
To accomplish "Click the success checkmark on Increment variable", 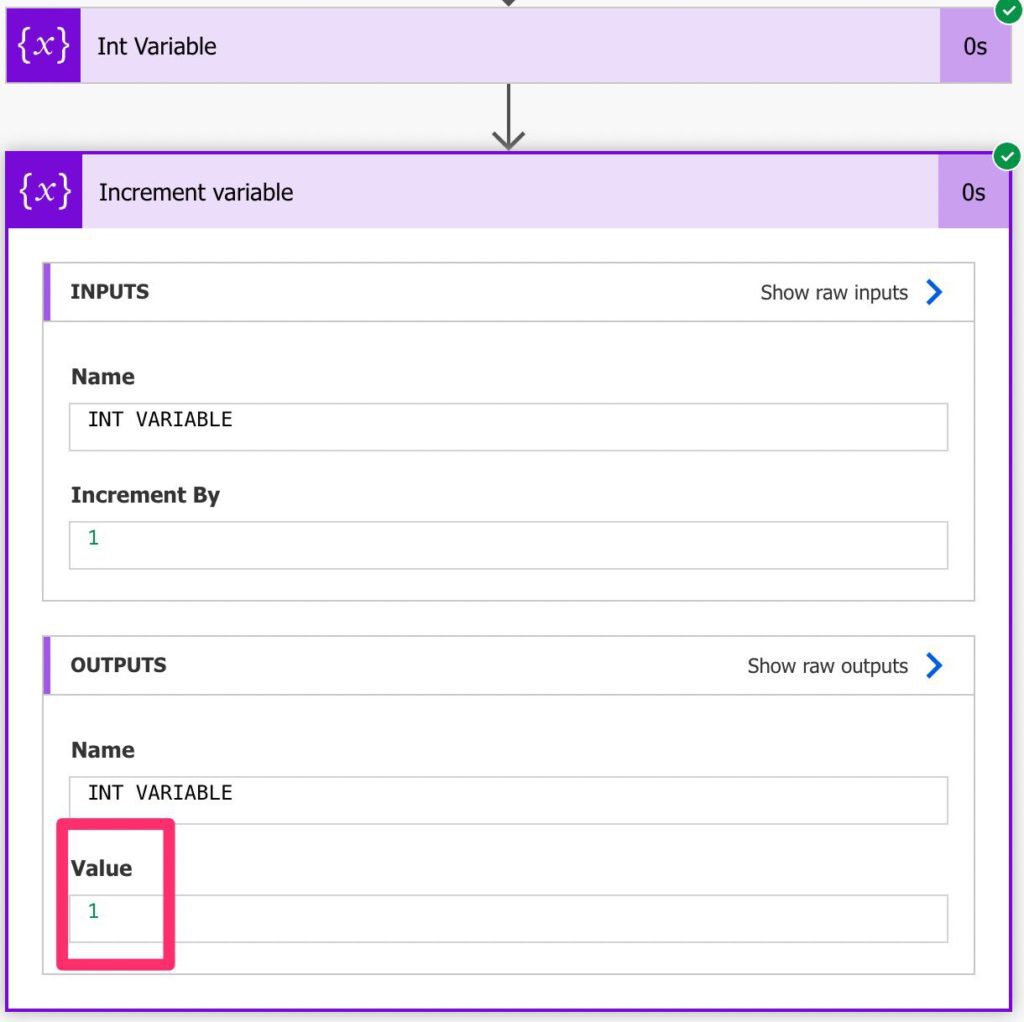I will click(1007, 156).
